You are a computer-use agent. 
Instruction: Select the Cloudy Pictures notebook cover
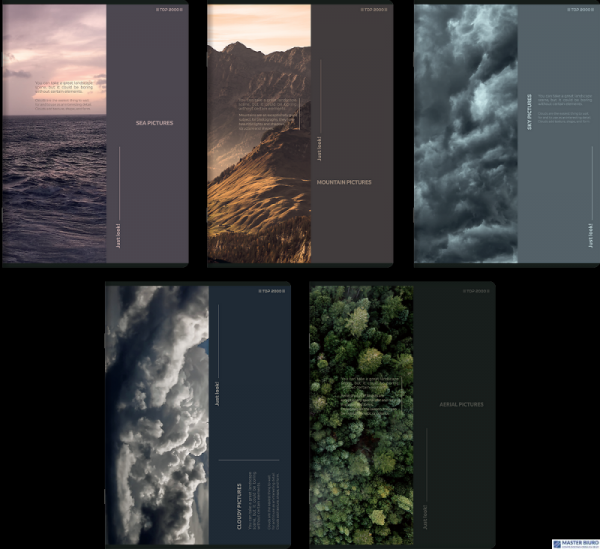[x=198, y=415]
